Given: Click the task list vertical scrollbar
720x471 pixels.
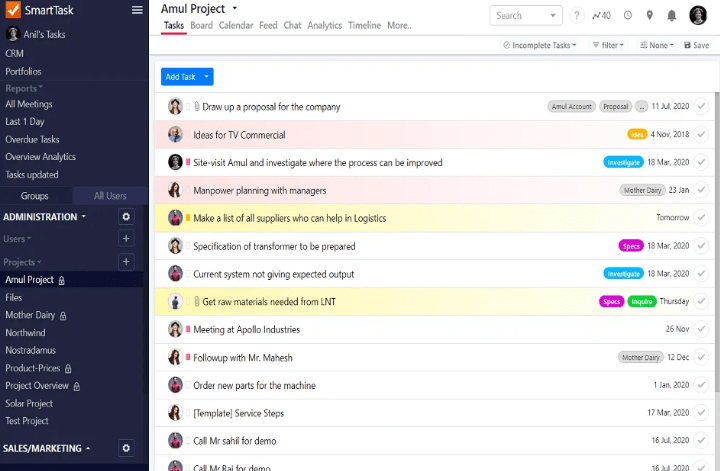Looking at the screenshot, I should 717,242.
